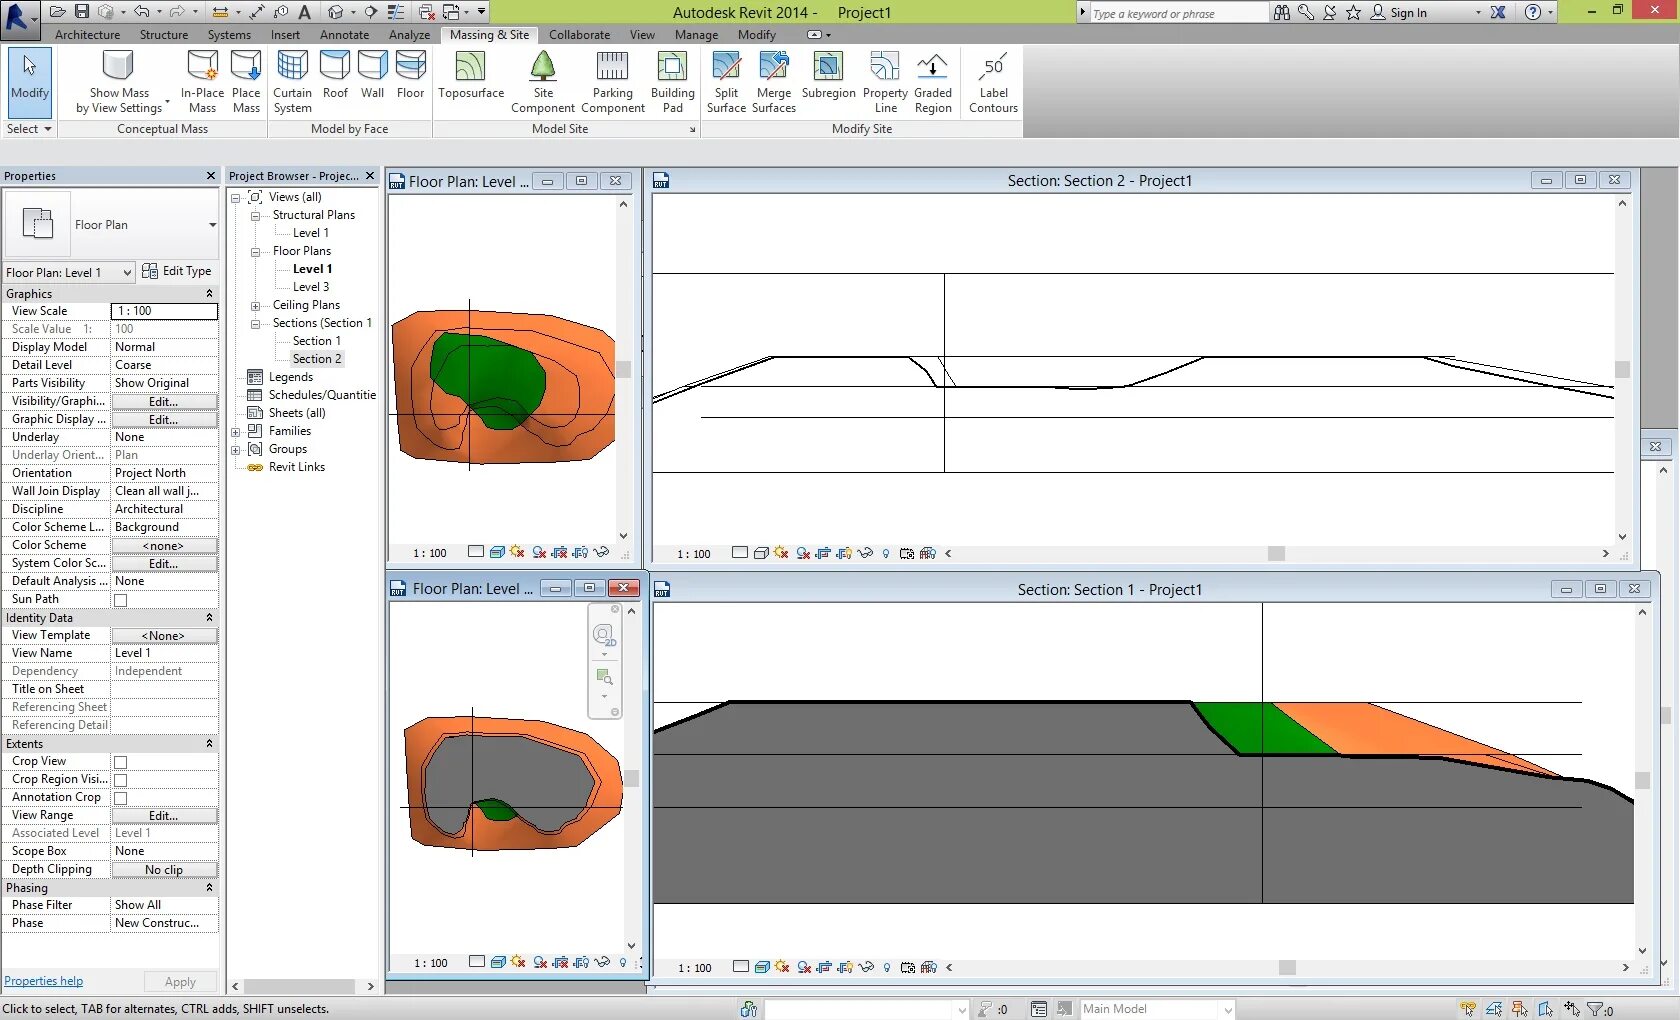This screenshot has width=1680, height=1020.
Task: Click the Apply button in Properties
Action: 180,982
